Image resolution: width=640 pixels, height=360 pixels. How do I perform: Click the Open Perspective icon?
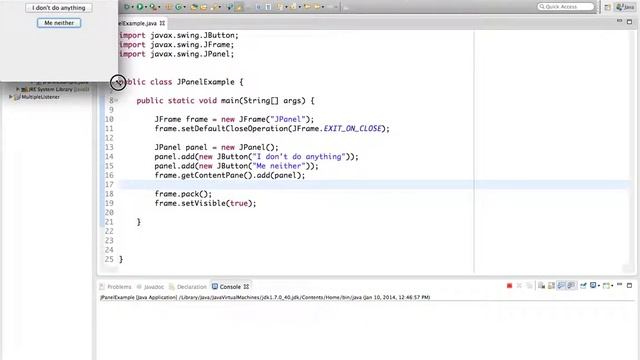point(608,7)
